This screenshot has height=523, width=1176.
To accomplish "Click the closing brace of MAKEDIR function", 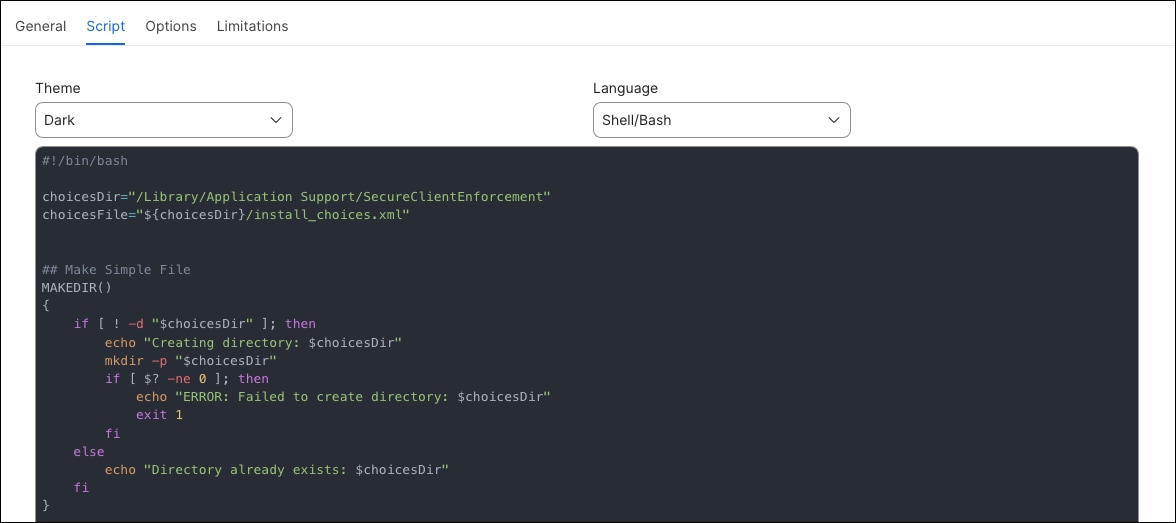I will click(46, 506).
